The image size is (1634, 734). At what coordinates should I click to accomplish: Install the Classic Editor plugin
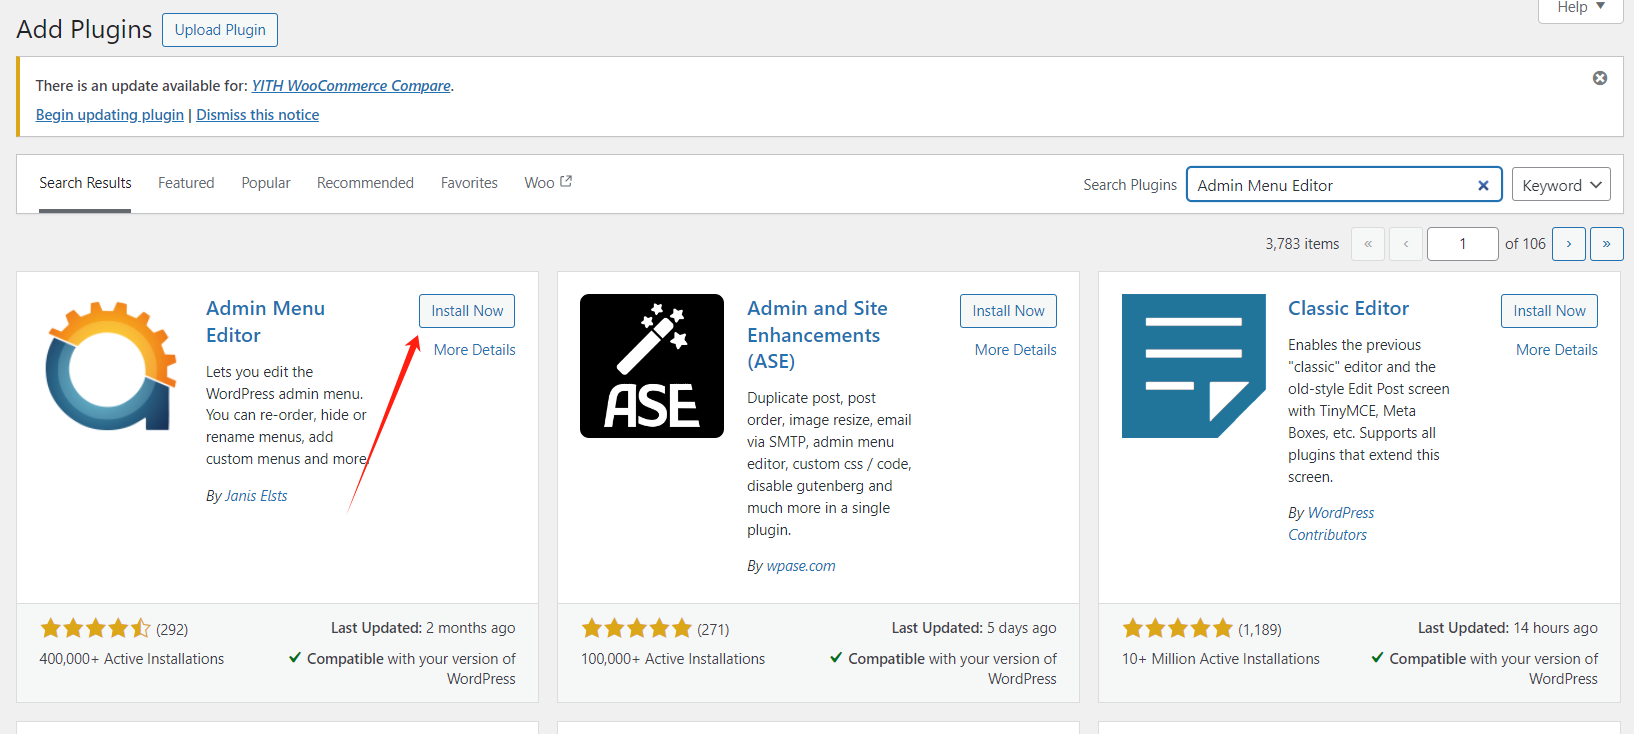(1549, 311)
